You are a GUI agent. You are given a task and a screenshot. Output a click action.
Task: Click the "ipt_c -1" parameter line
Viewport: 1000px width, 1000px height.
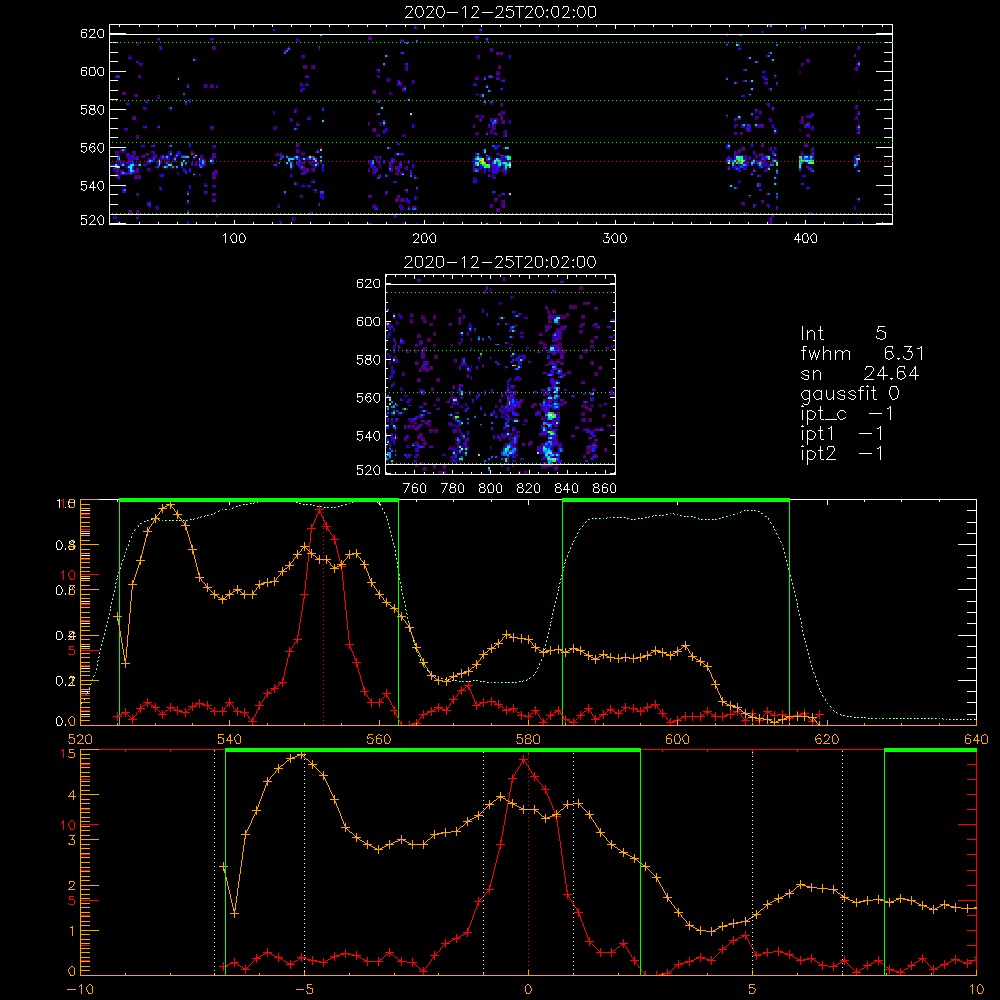846,414
